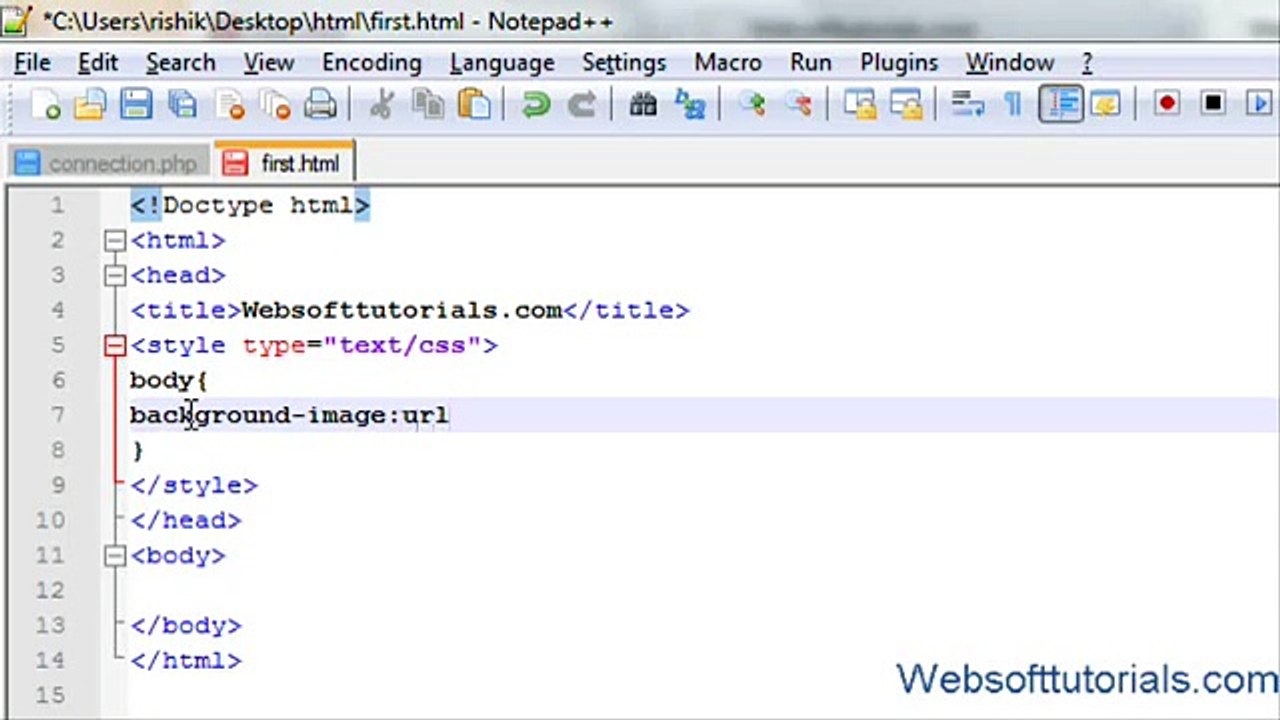Open the ? help menu
This screenshot has height=720, width=1280.
click(x=1087, y=62)
